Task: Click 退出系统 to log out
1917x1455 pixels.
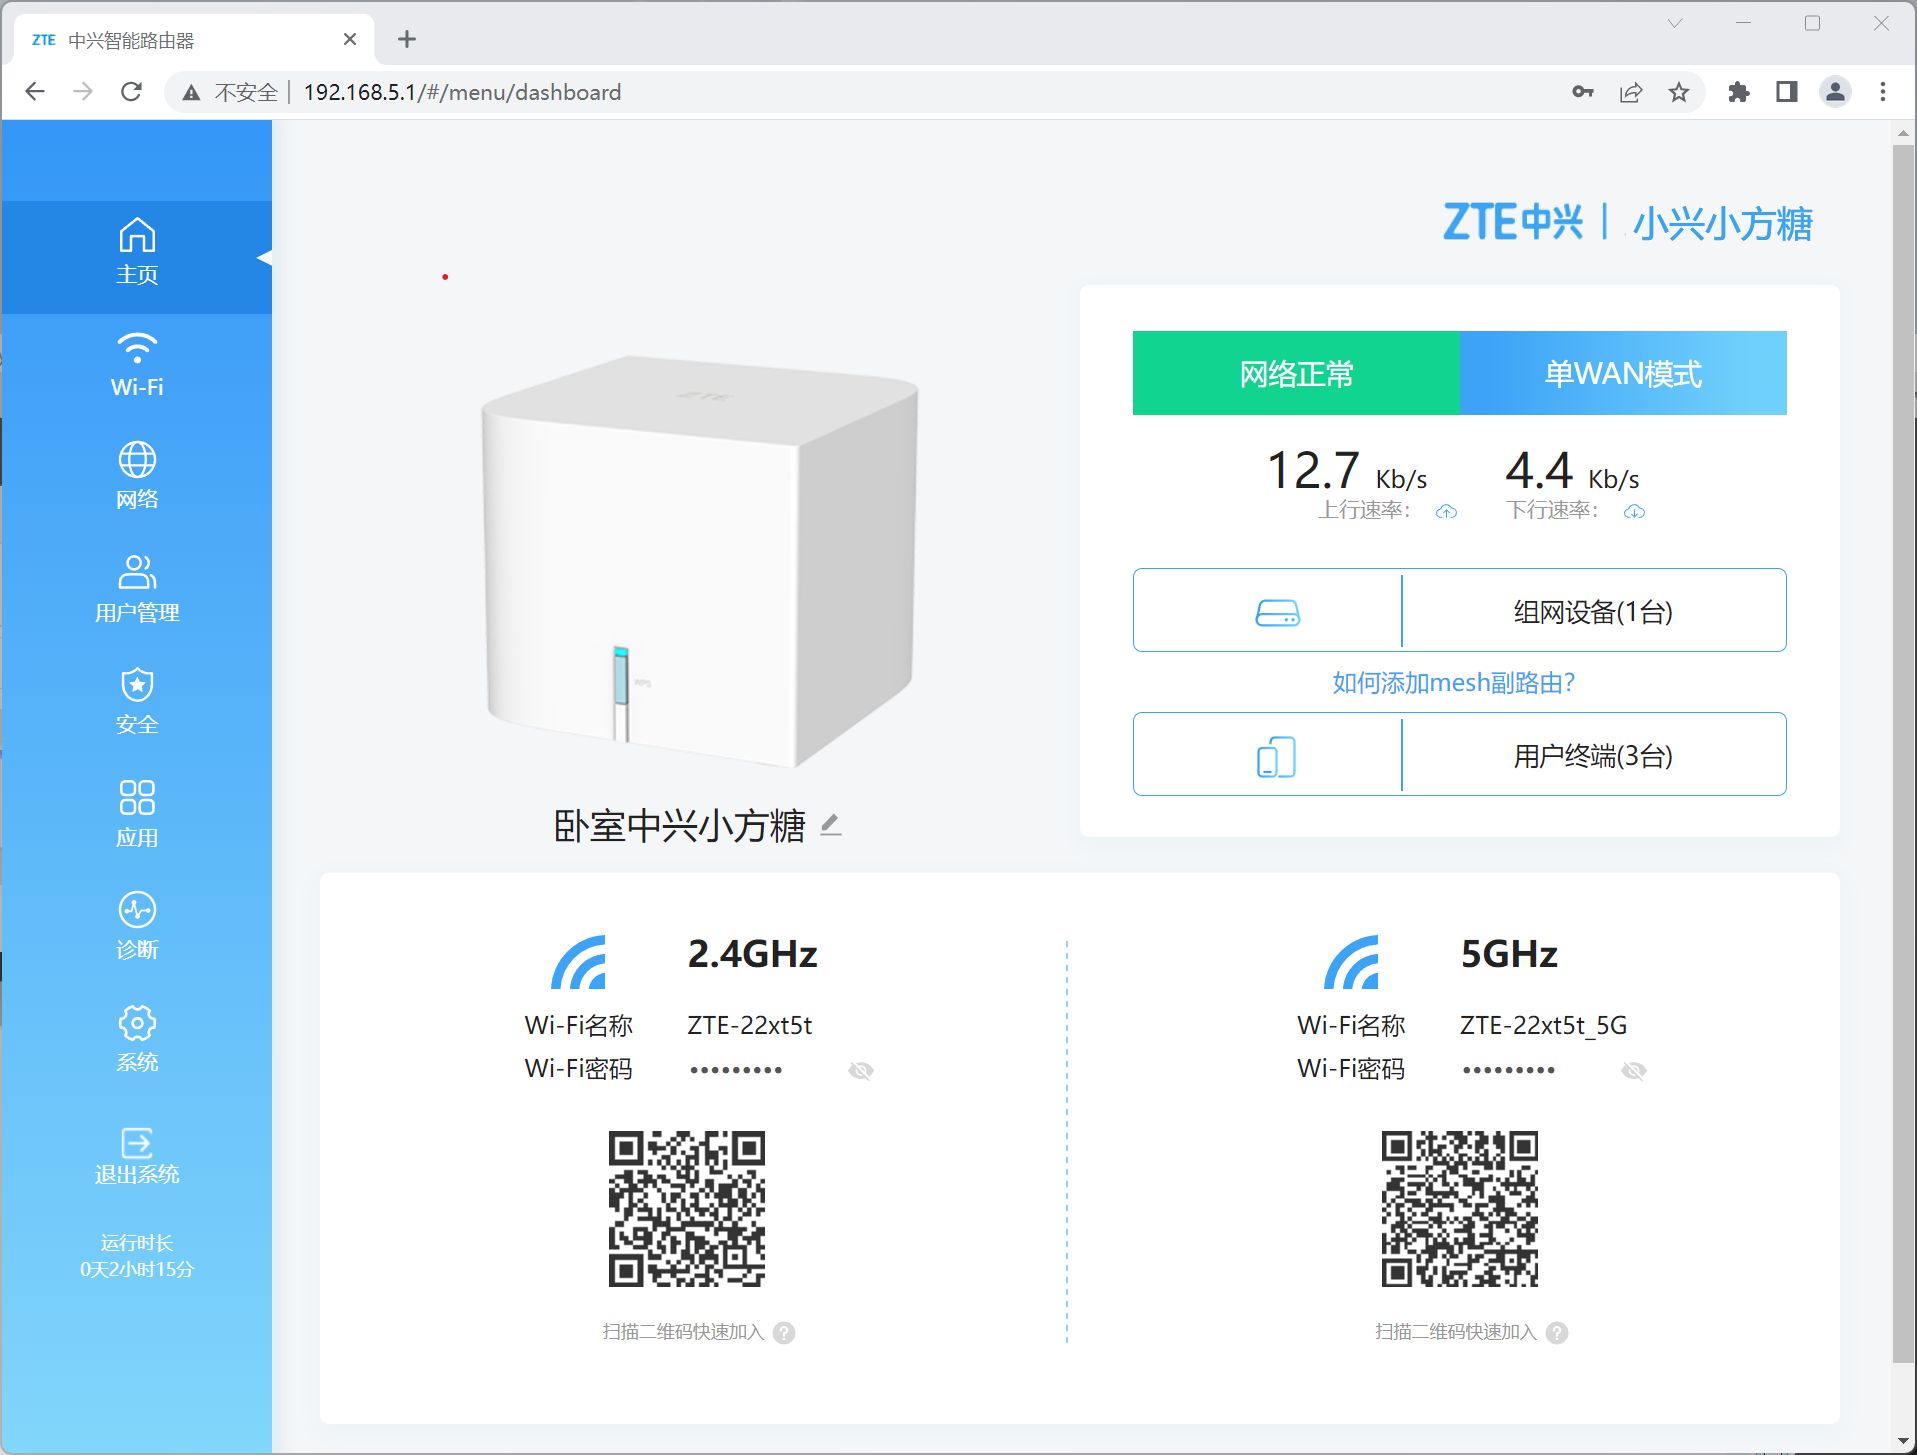Action: pyautogui.click(x=137, y=1156)
